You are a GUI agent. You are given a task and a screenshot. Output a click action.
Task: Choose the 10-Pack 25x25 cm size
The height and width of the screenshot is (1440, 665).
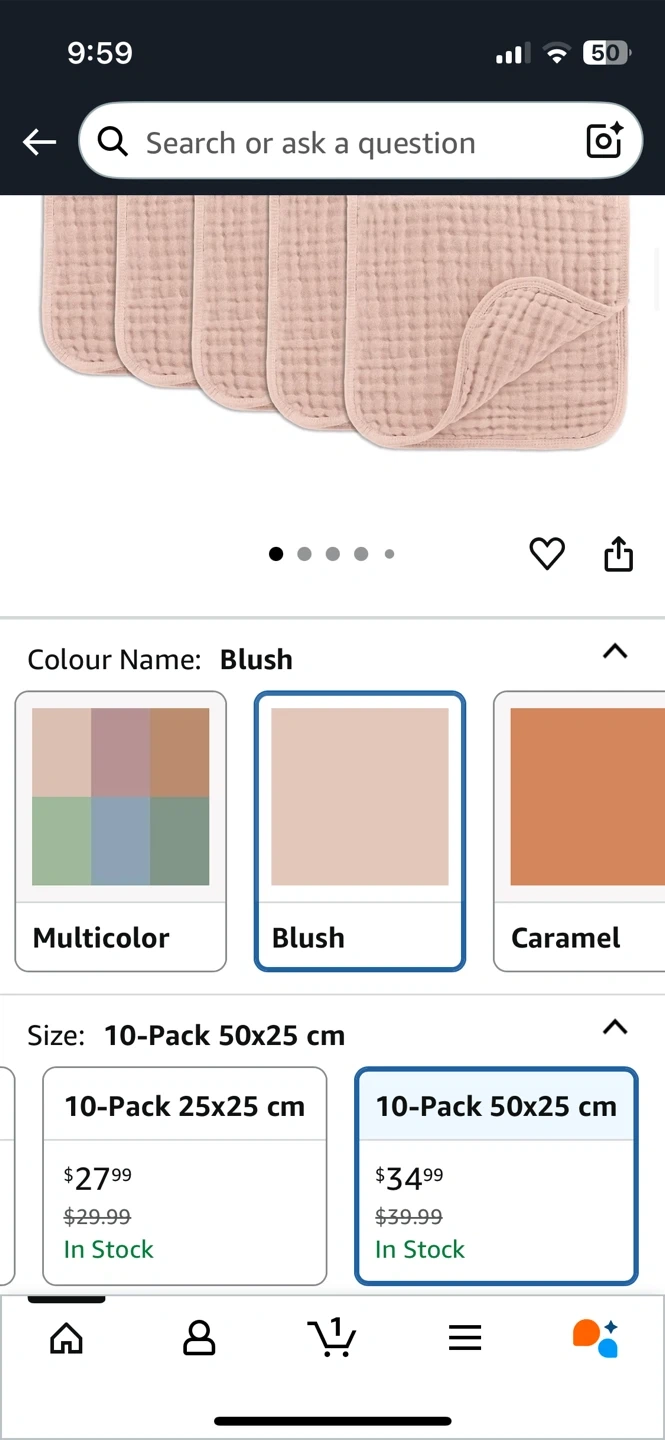(x=185, y=1176)
